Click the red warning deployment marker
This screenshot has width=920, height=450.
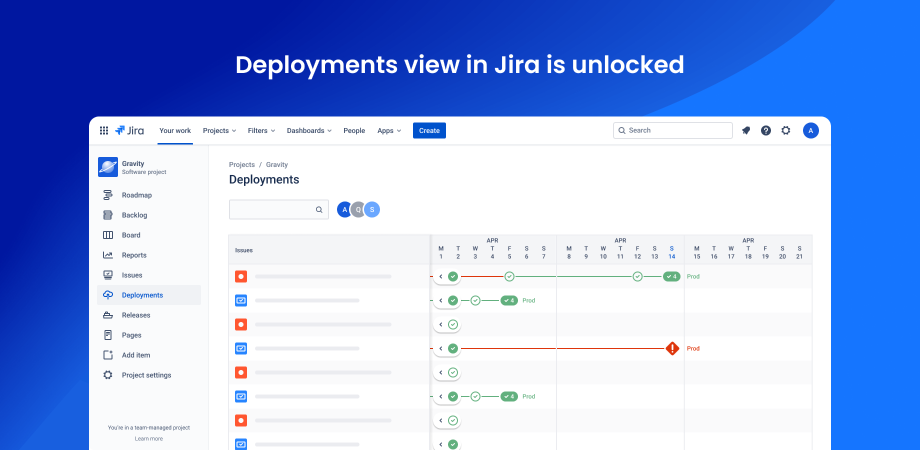[x=672, y=348]
